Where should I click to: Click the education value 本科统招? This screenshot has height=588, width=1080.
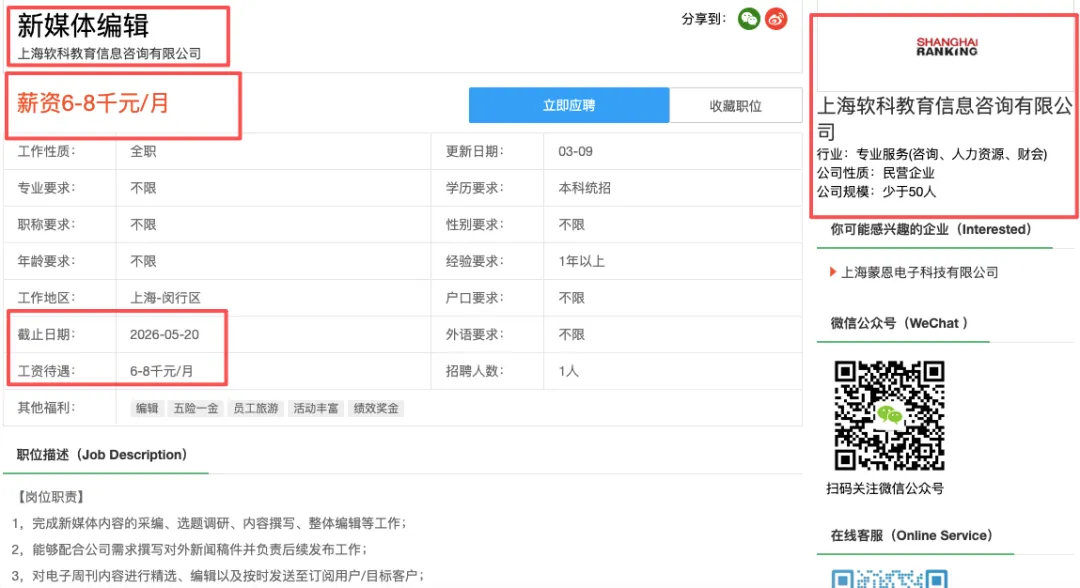584,188
